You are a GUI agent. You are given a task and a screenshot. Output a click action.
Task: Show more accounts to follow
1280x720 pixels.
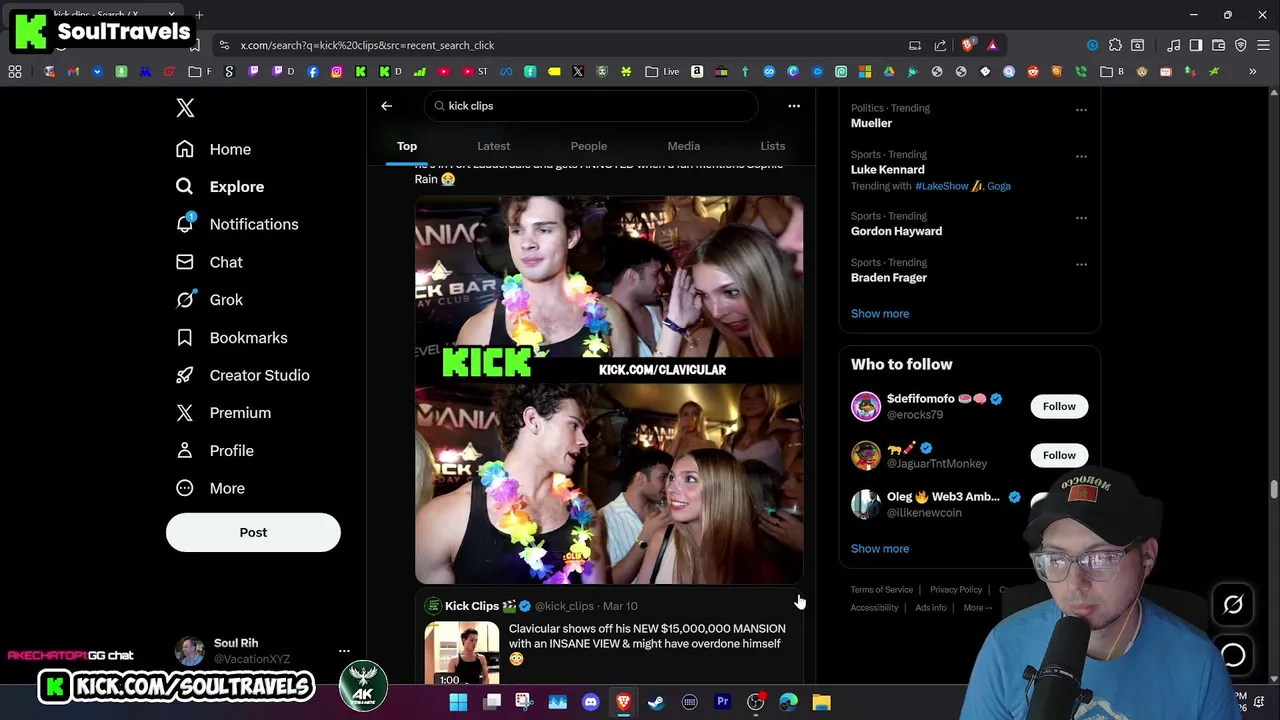880,549
